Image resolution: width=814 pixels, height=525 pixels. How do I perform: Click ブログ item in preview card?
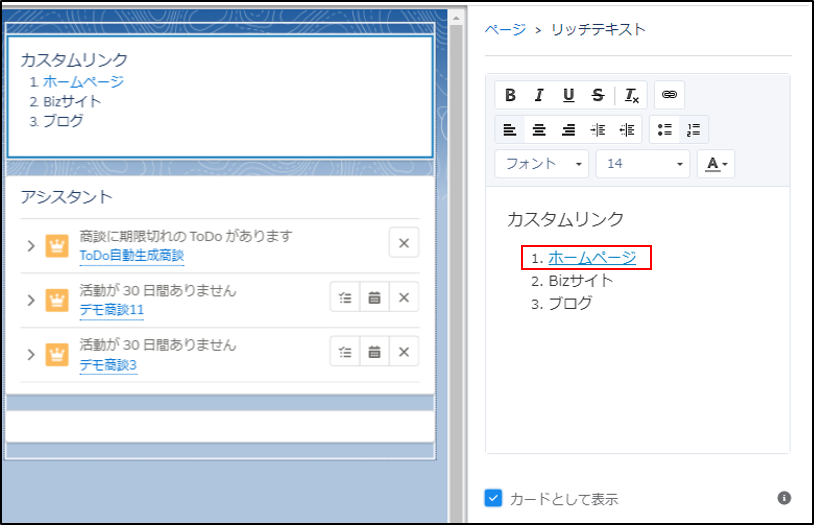[63, 121]
